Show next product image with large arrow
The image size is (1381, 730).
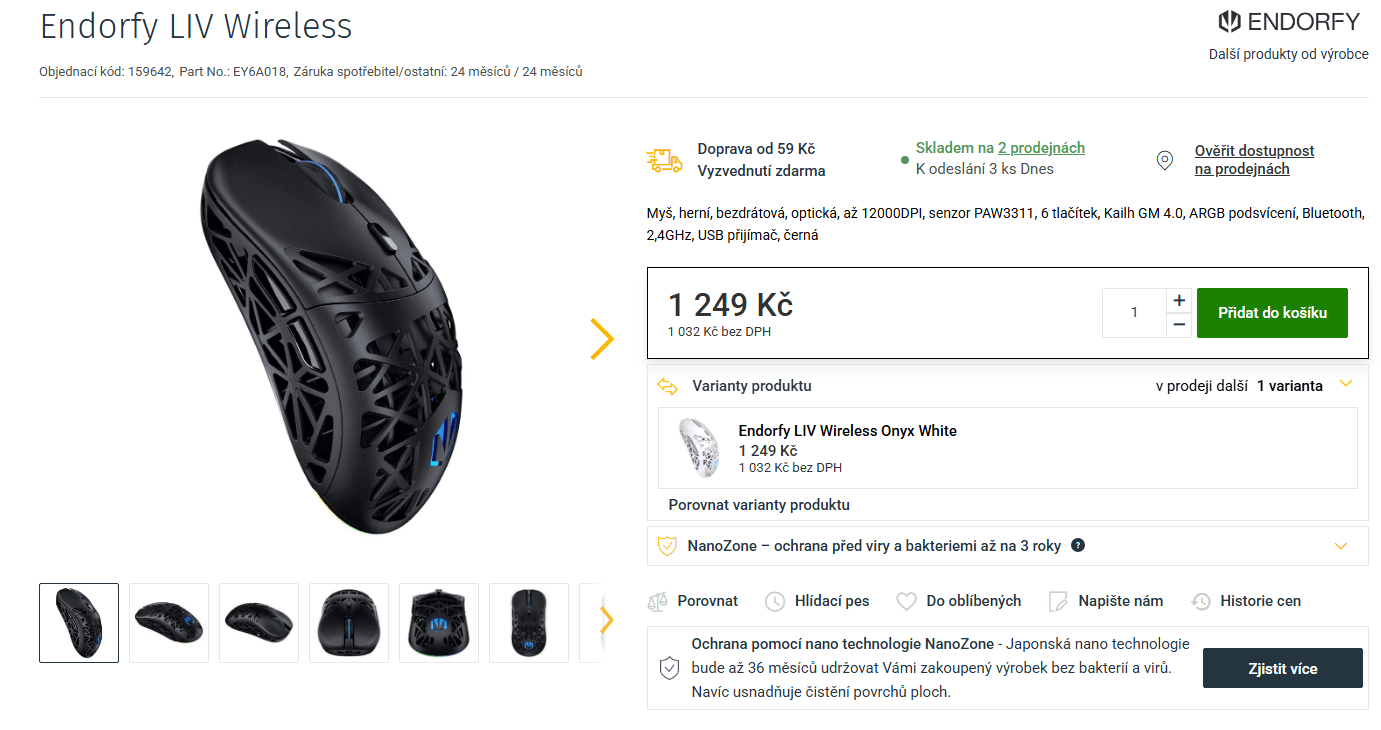point(601,339)
